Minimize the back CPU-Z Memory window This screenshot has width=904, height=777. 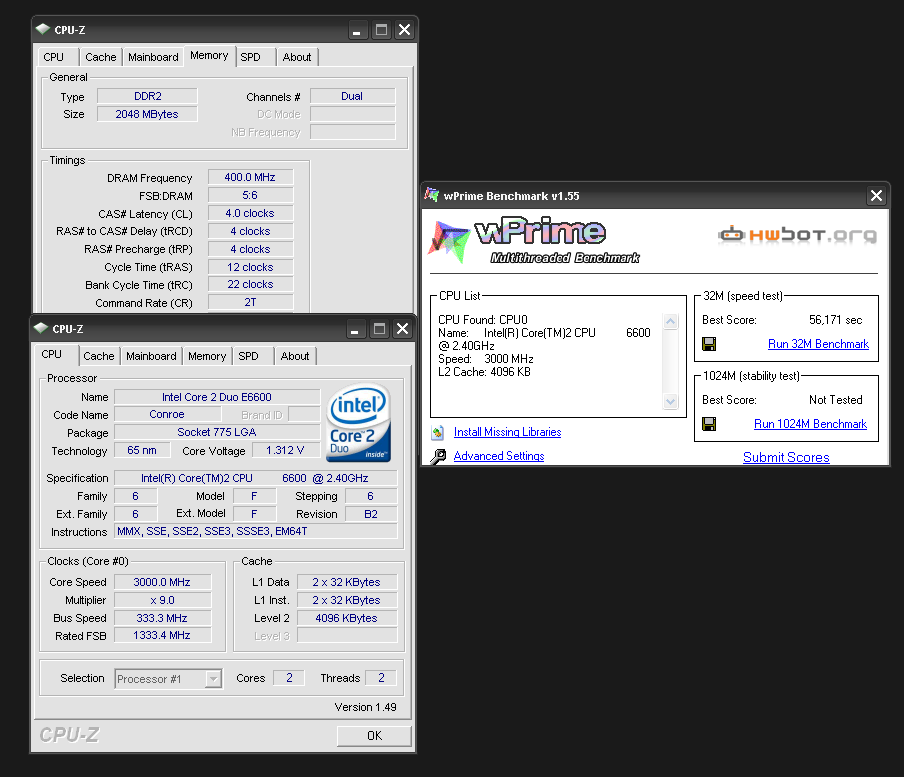pos(357,30)
